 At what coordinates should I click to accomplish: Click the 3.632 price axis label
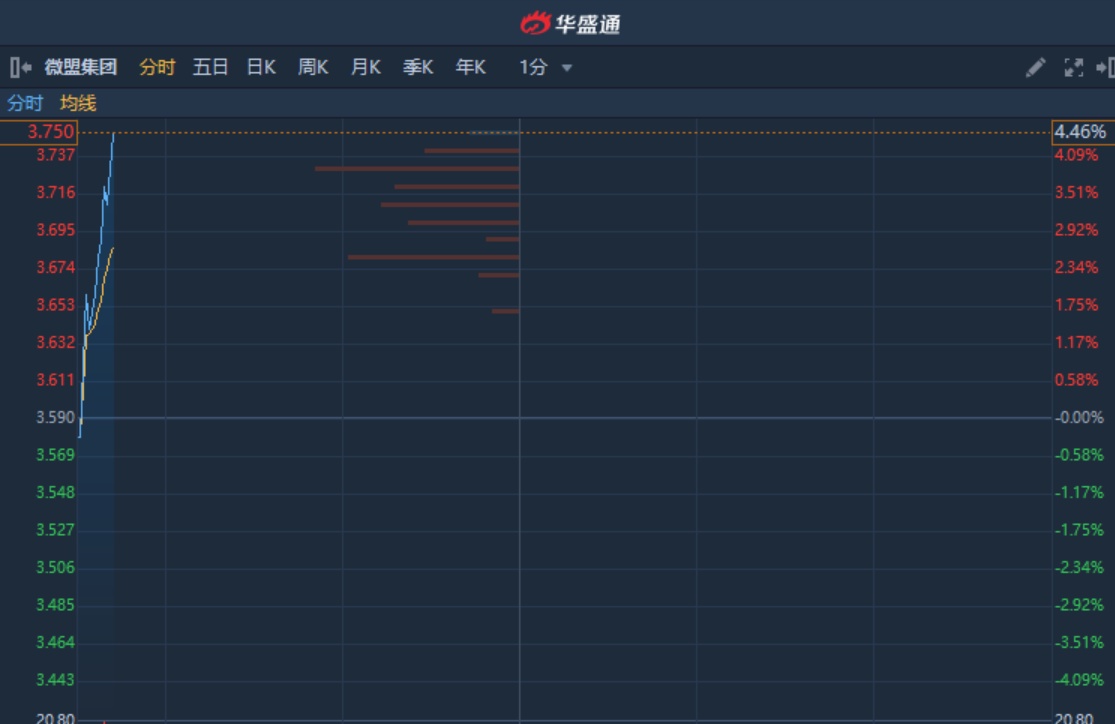tap(55, 343)
